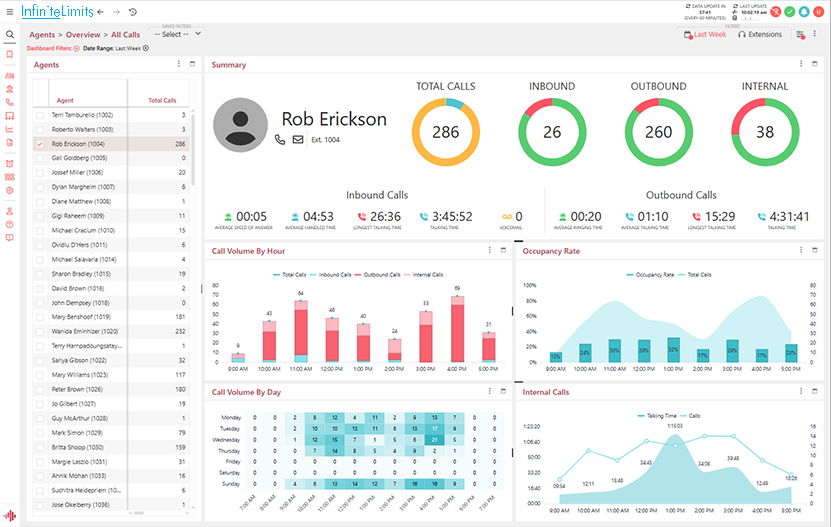The height and width of the screenshot is (527, 831).
Task: Open the Last Week date filter
Action: (705, 34)
